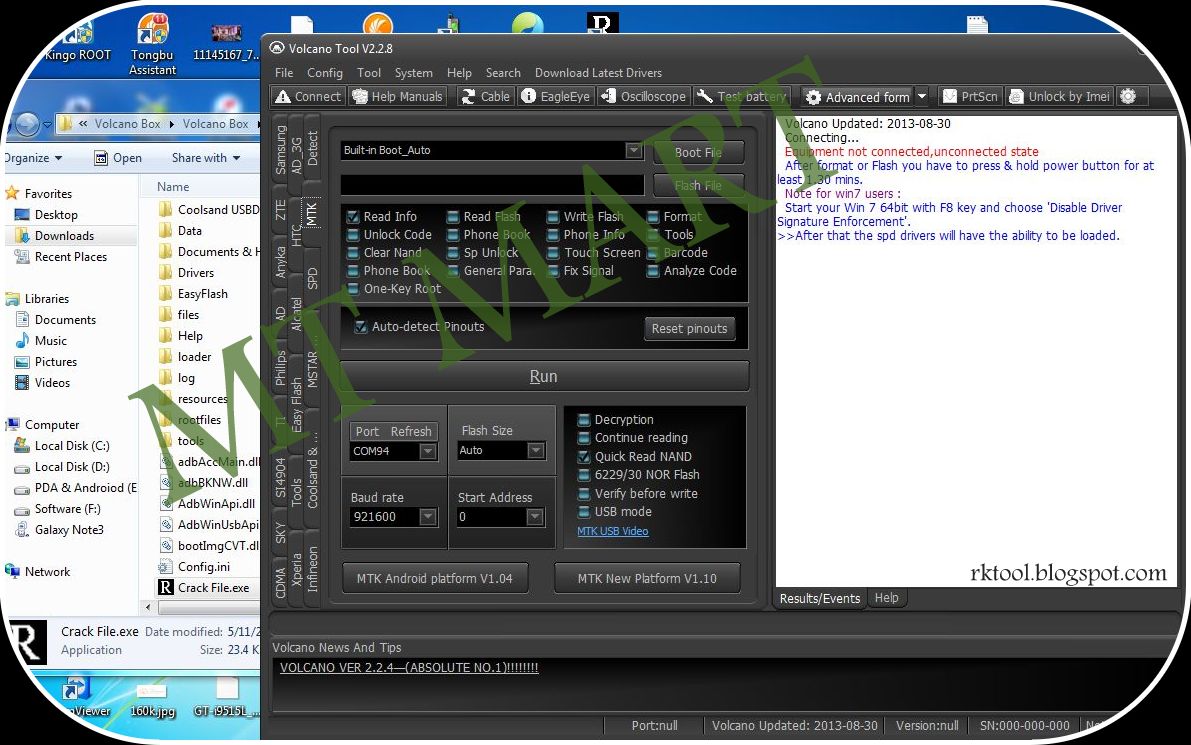Check Verify before write option
1191x745 pixels.
point(583,494)
